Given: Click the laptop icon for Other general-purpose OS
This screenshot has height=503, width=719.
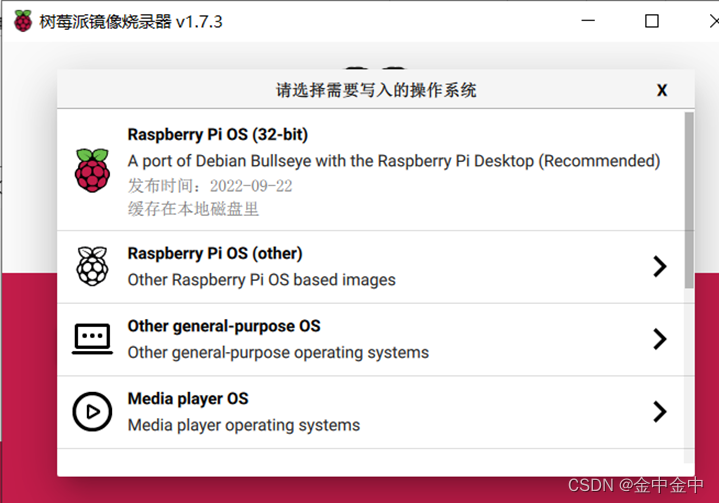Looking at the screenshot, I should 92,339.
